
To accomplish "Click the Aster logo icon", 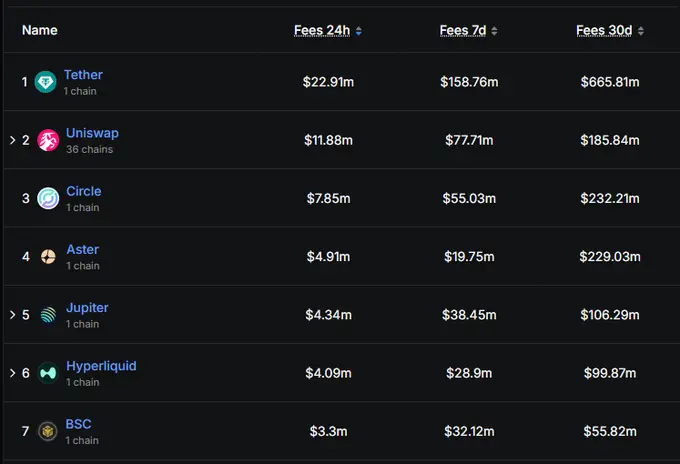I will point(47,257).
